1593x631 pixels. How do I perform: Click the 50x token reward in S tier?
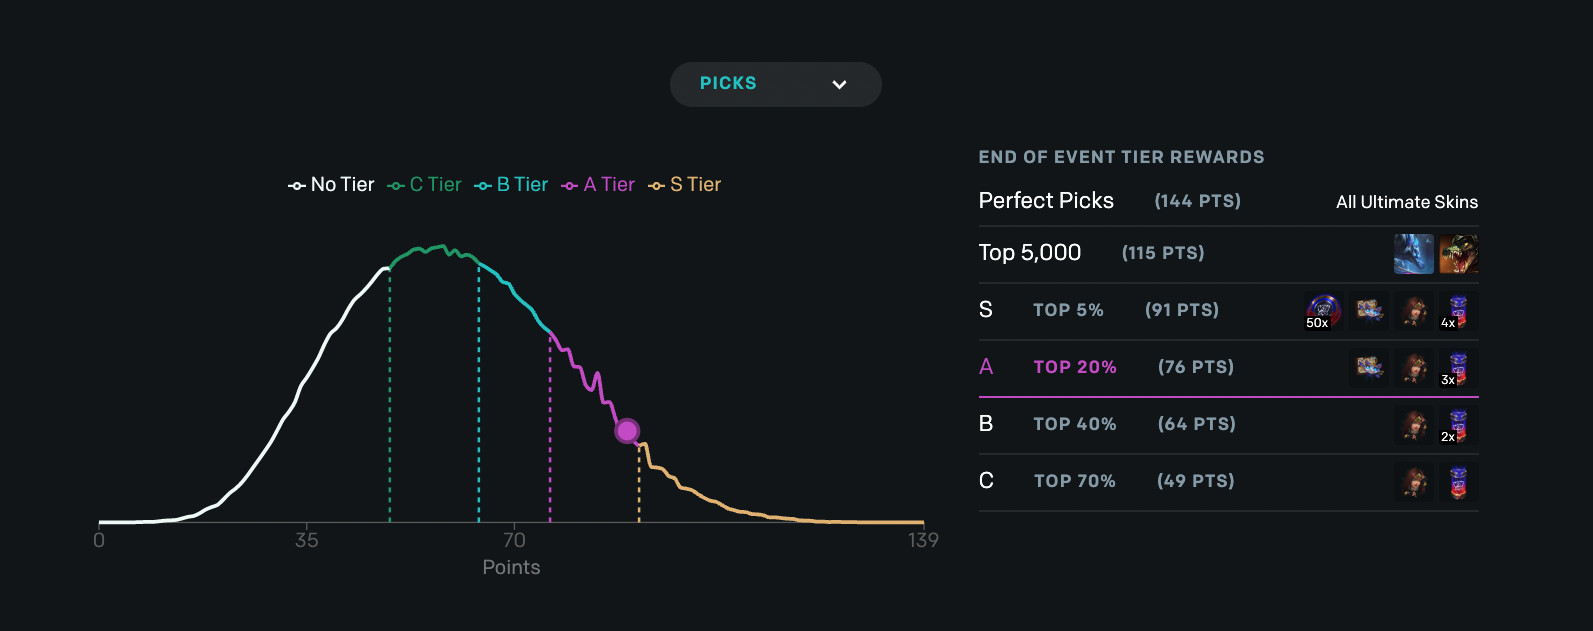tap(1323, 311)
